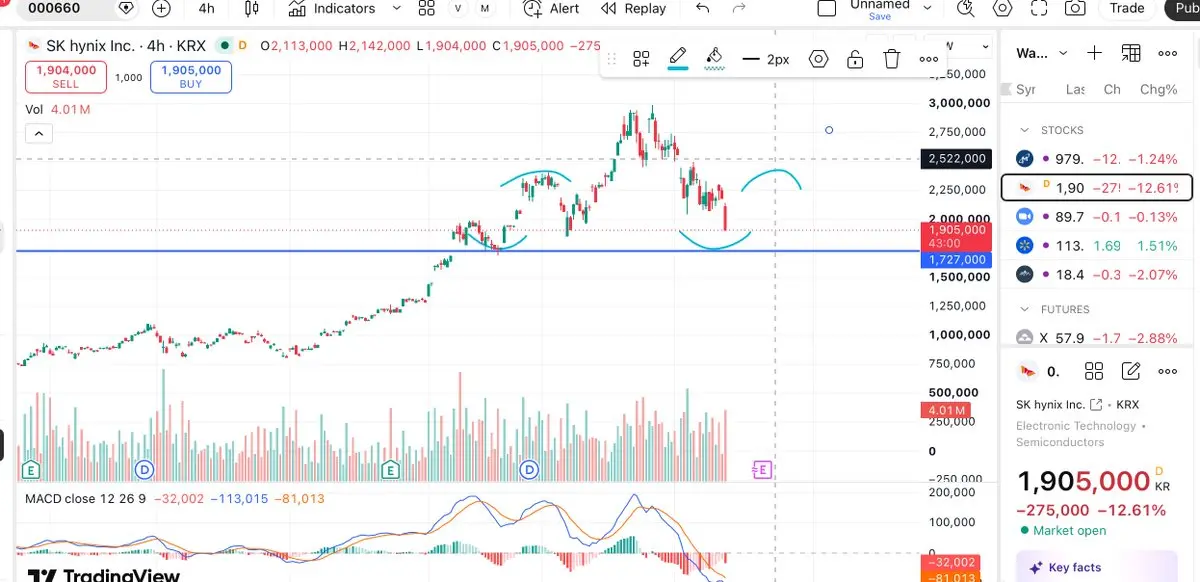Sort watchlist by Chg% column
Screen dimensions: 1200x582
click(x=1158, y=89)
